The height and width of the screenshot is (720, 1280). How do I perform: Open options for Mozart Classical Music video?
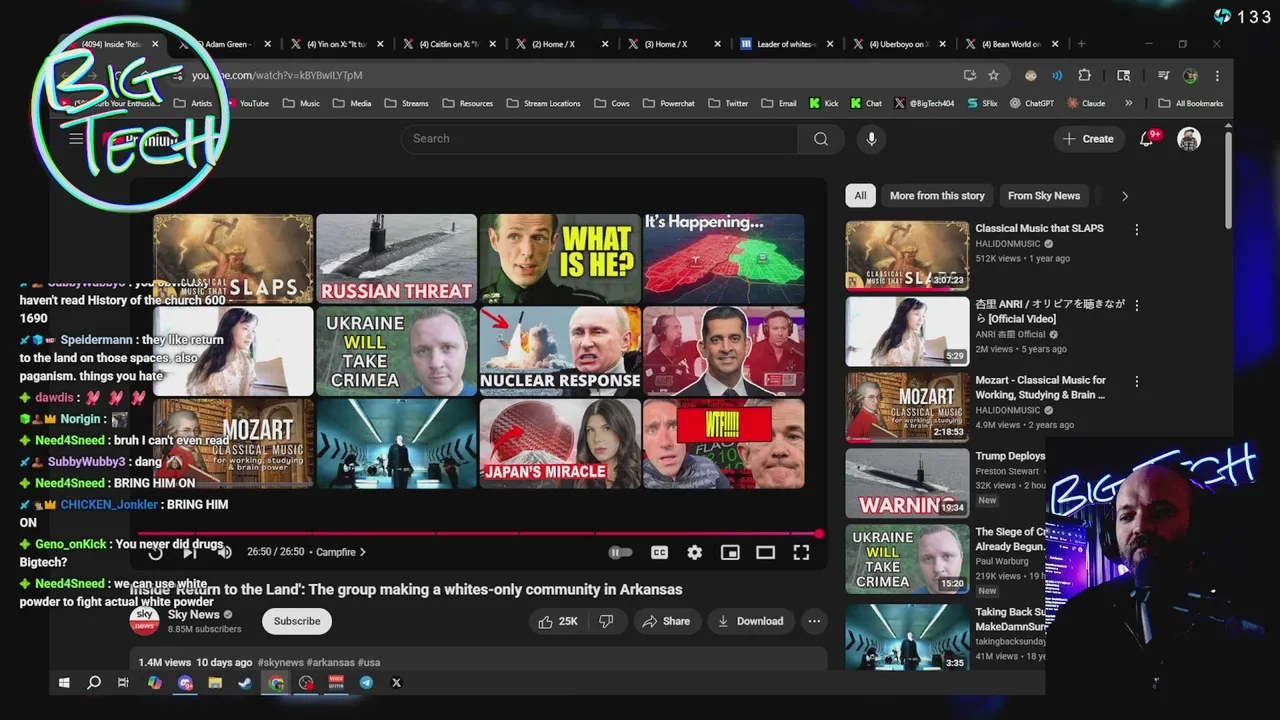tap(1136, 382)
